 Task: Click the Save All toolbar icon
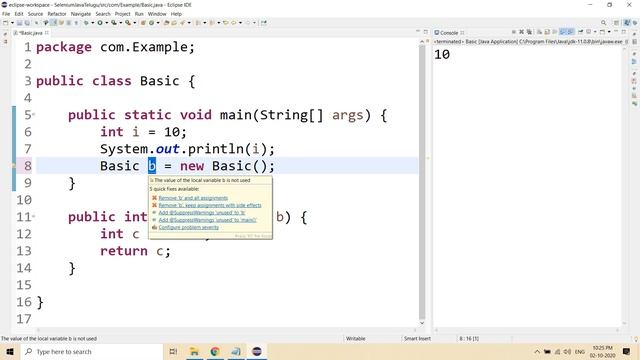(x=27, y=23)
